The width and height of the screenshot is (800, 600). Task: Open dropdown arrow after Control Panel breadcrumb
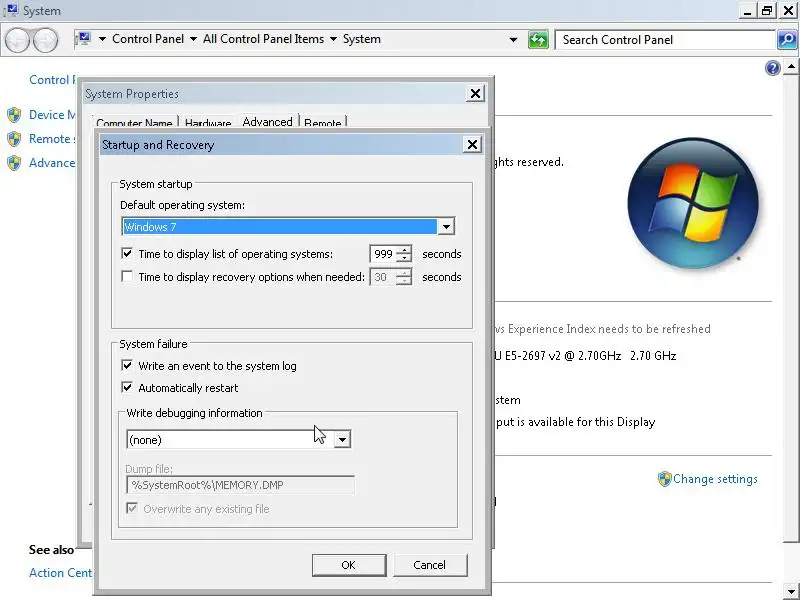coord(193,39)
